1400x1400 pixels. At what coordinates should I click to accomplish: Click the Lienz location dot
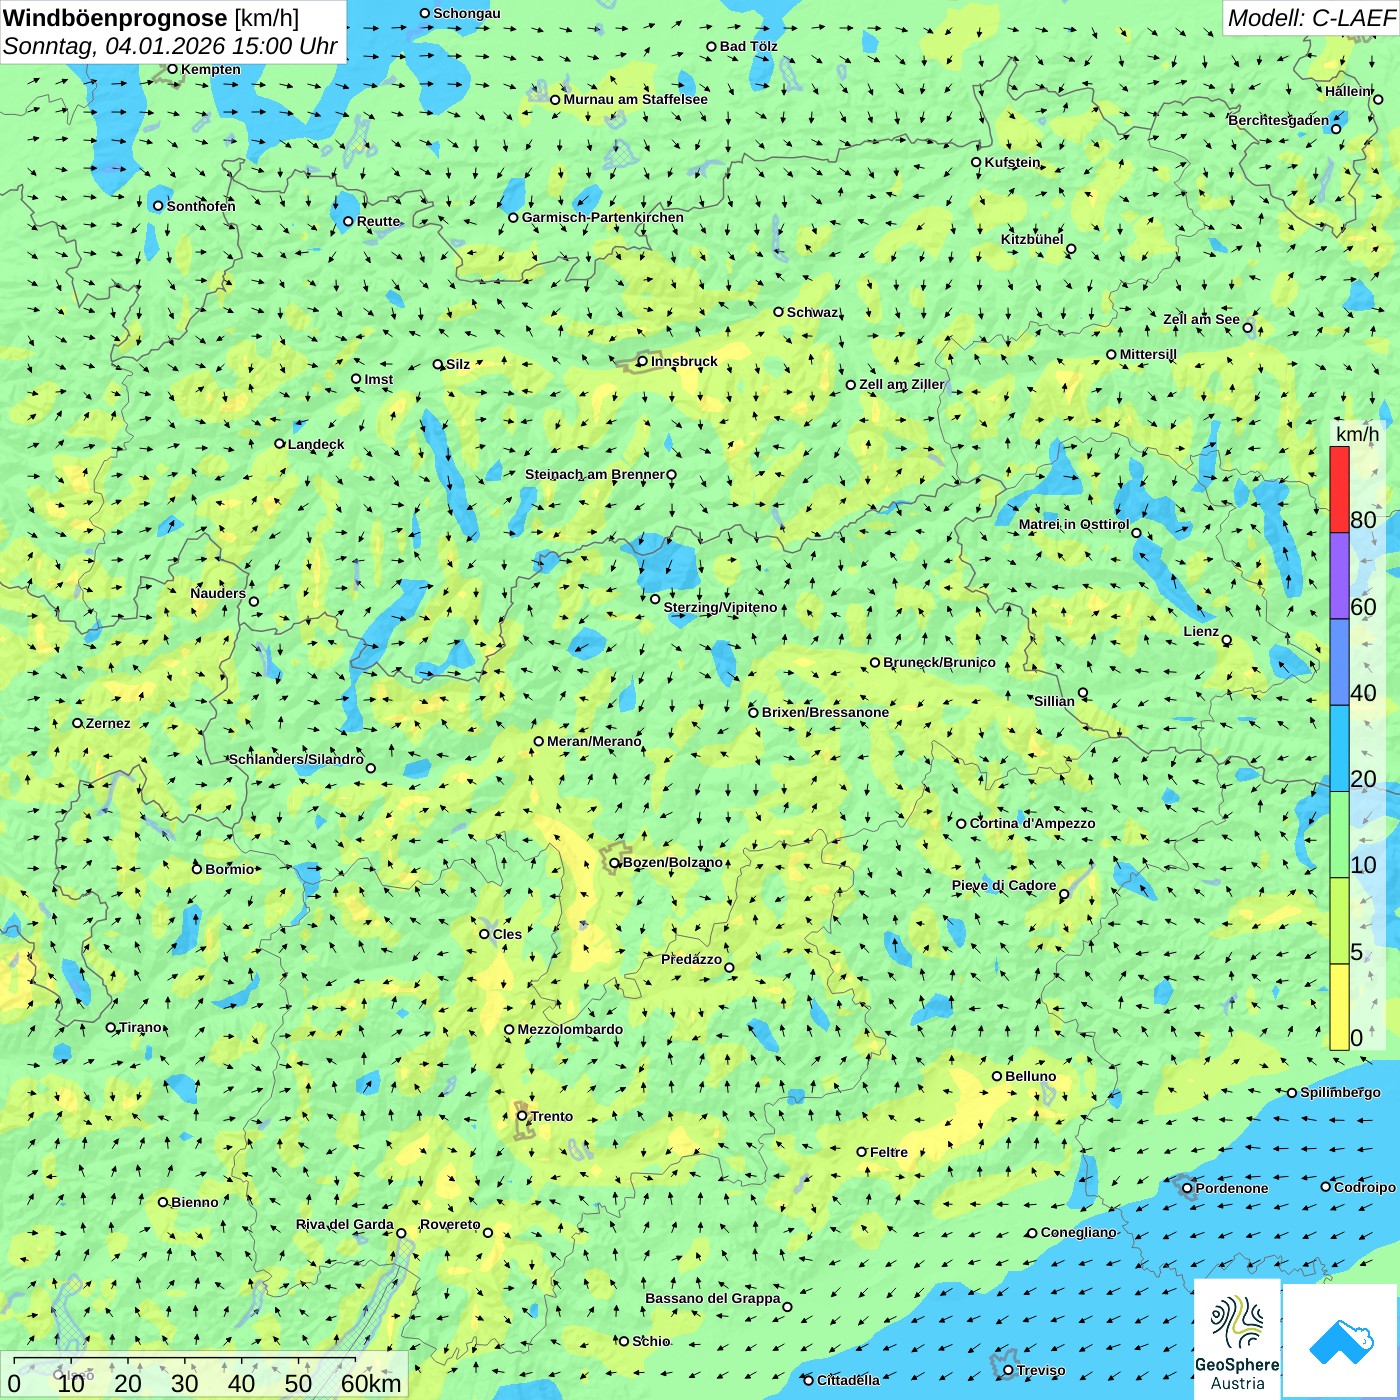point(1227,640)
